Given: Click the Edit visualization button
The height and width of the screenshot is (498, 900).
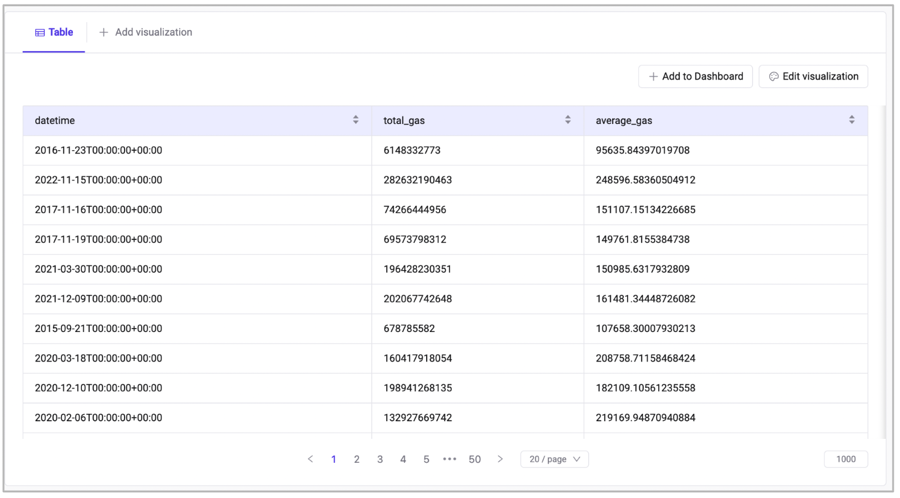Looking at the screenshot, I should pyautogui.click(x=813, y=76).
